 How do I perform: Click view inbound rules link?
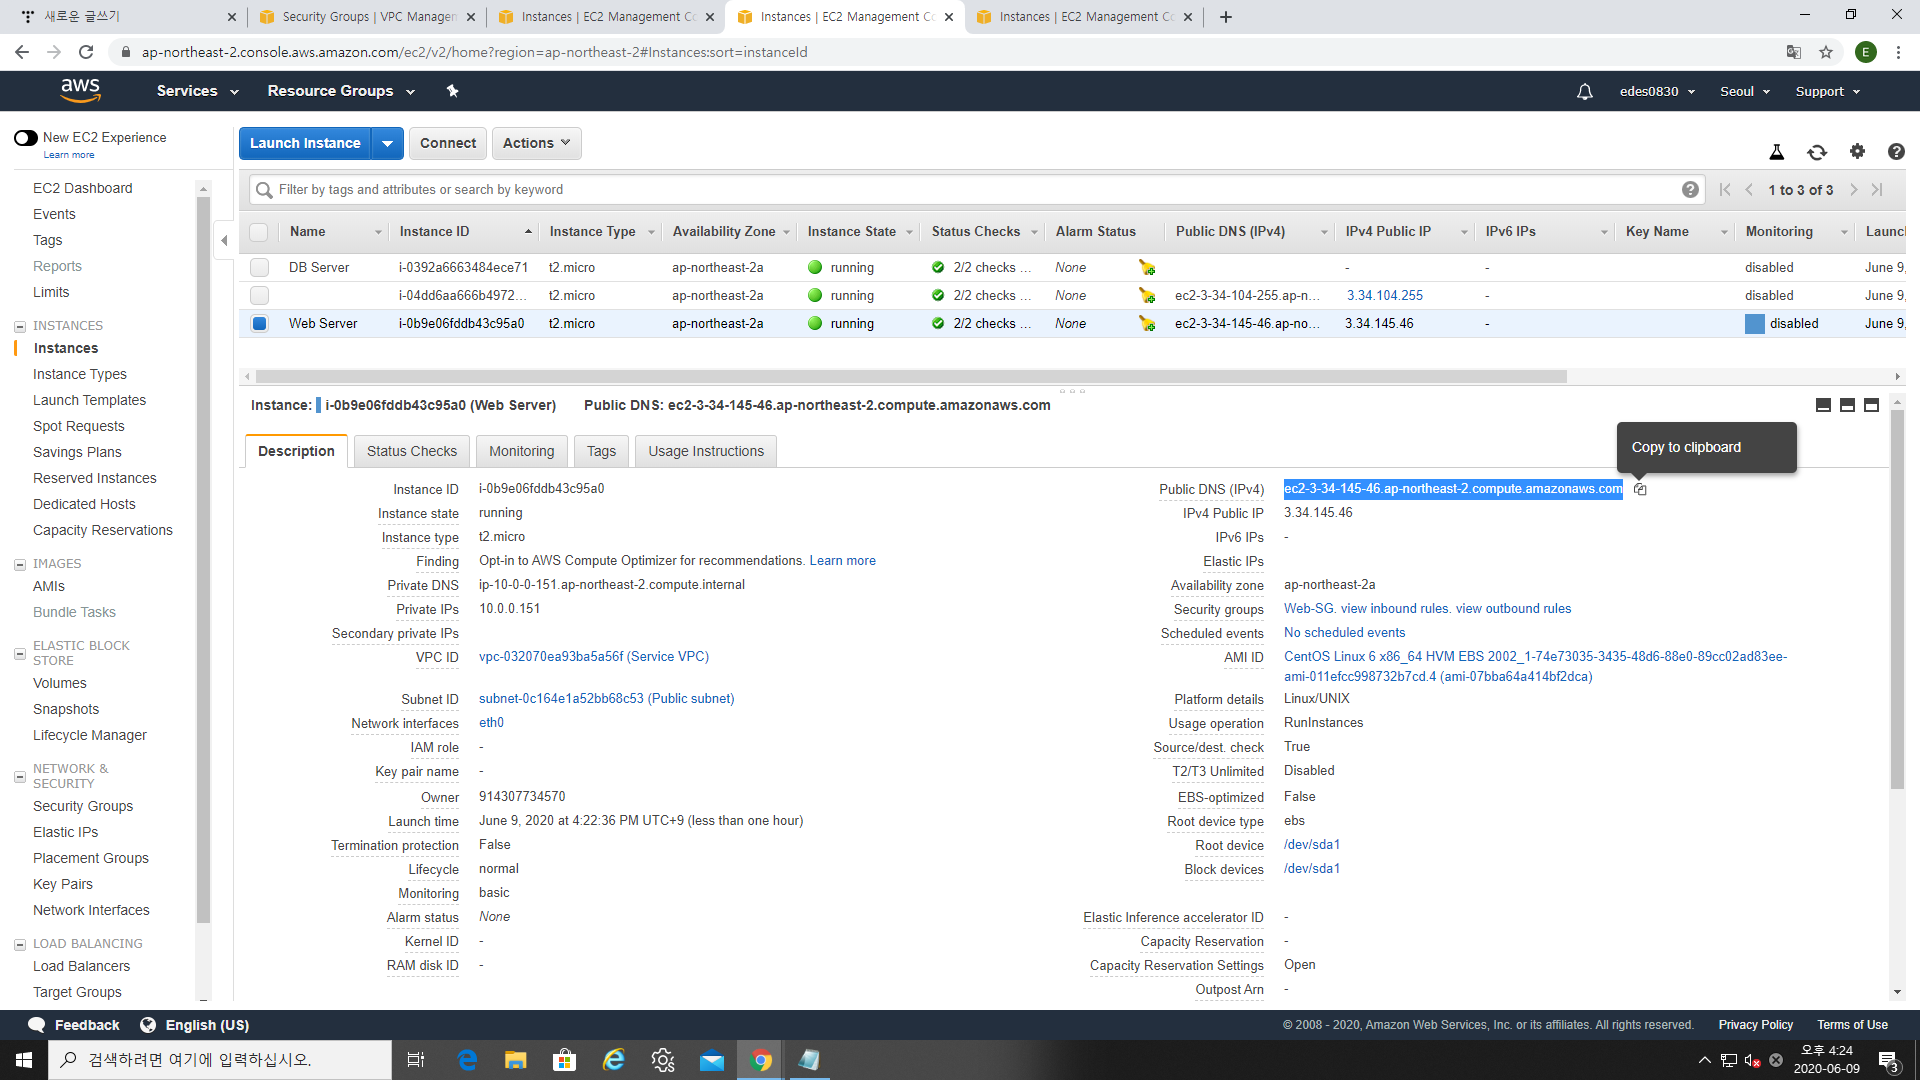[x=1395, y=609]
